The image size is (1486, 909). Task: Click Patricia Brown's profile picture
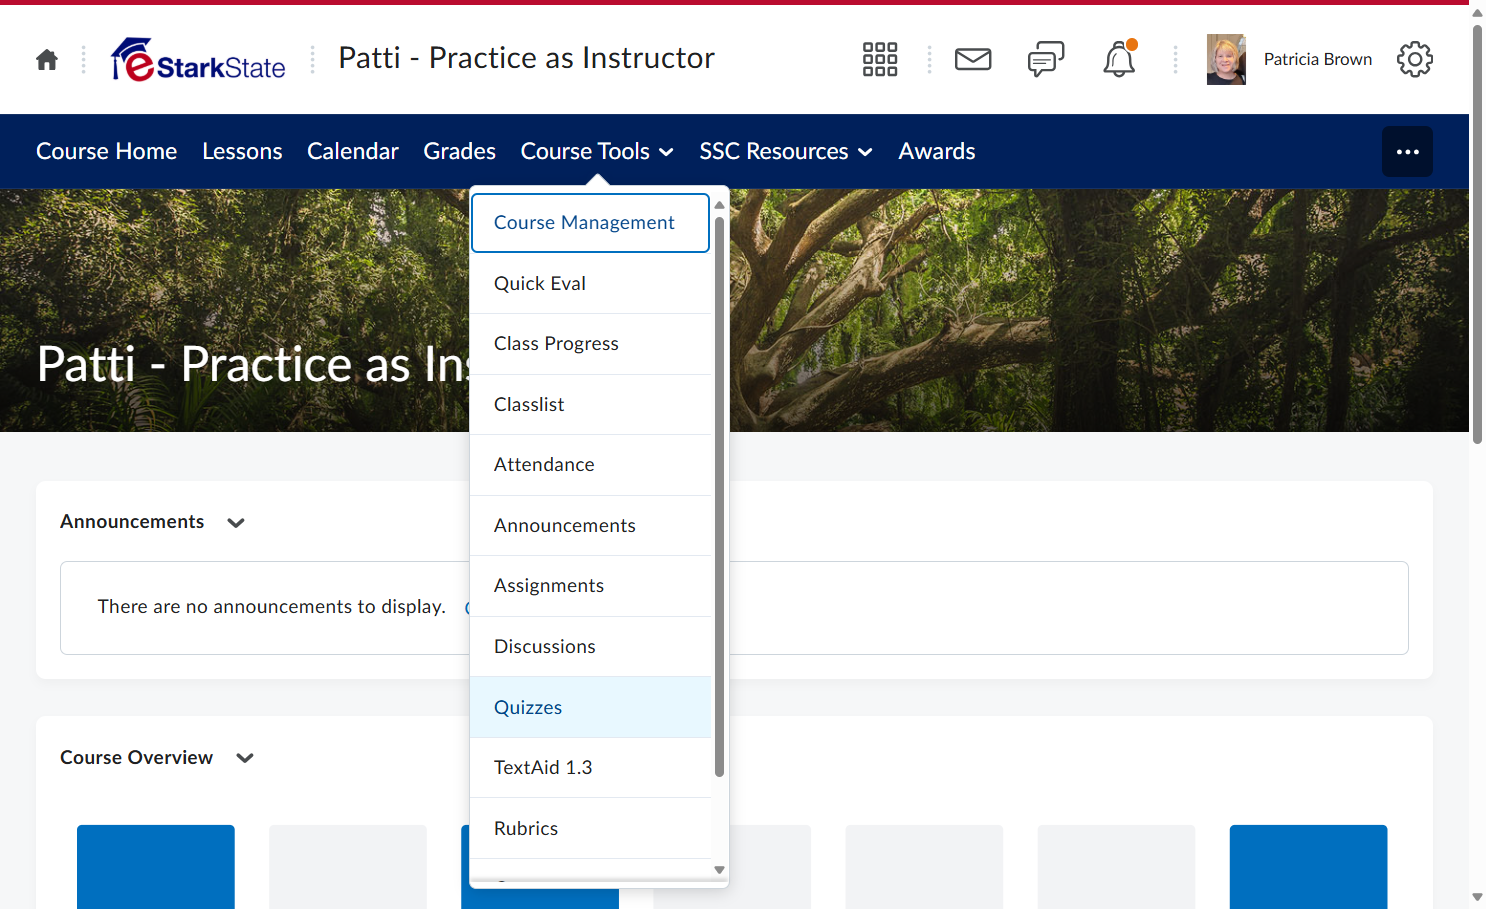(x=1226, y=60)
